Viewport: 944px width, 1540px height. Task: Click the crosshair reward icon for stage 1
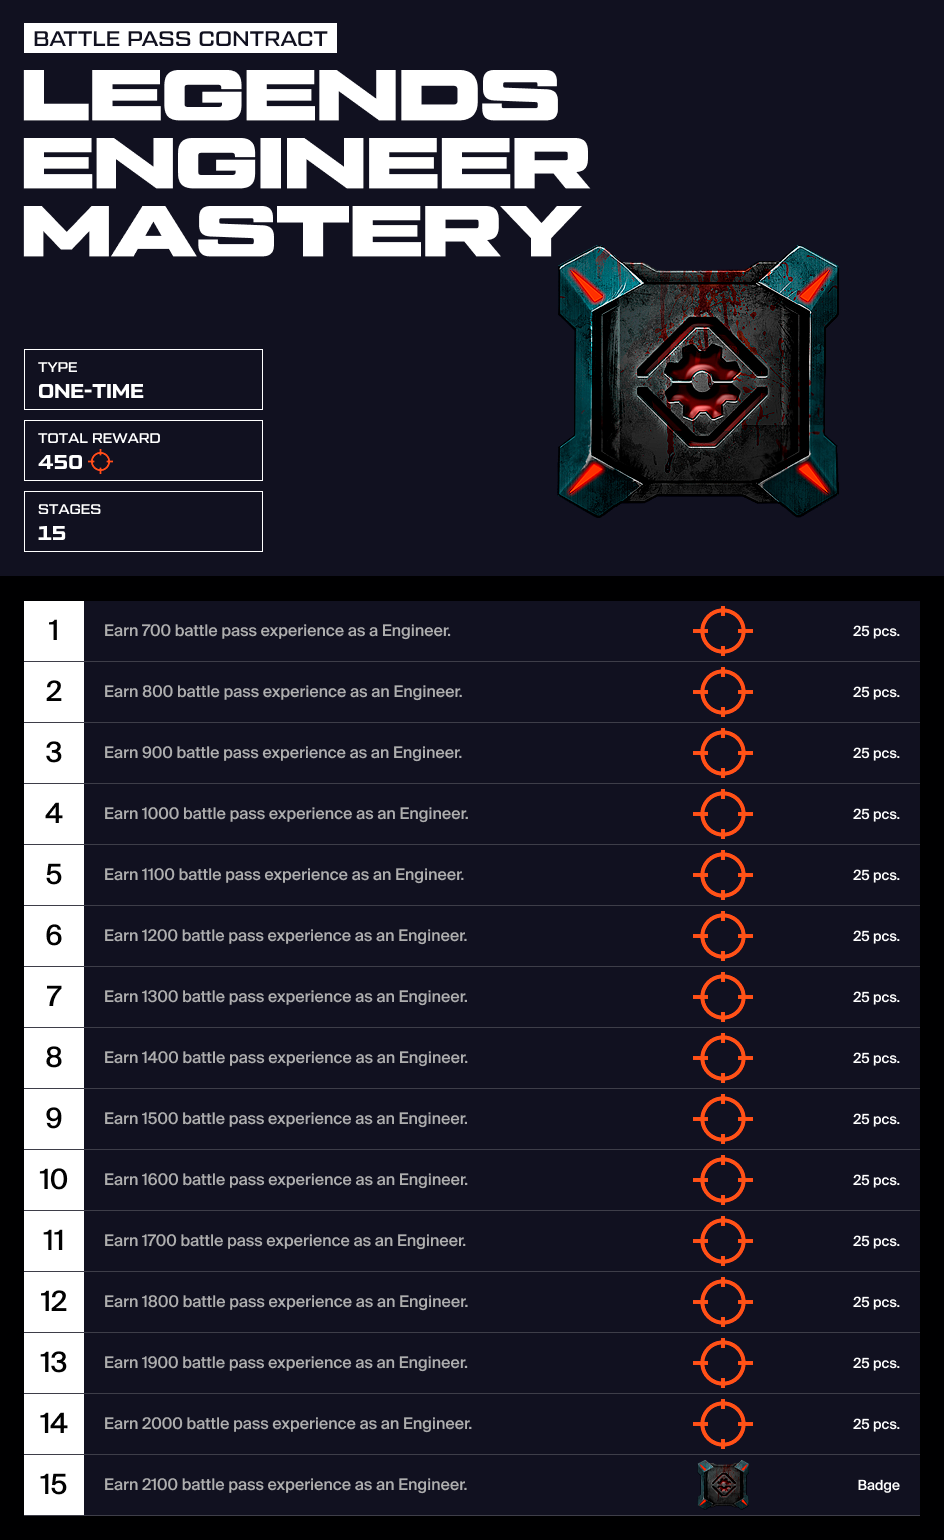coord(722,631)
